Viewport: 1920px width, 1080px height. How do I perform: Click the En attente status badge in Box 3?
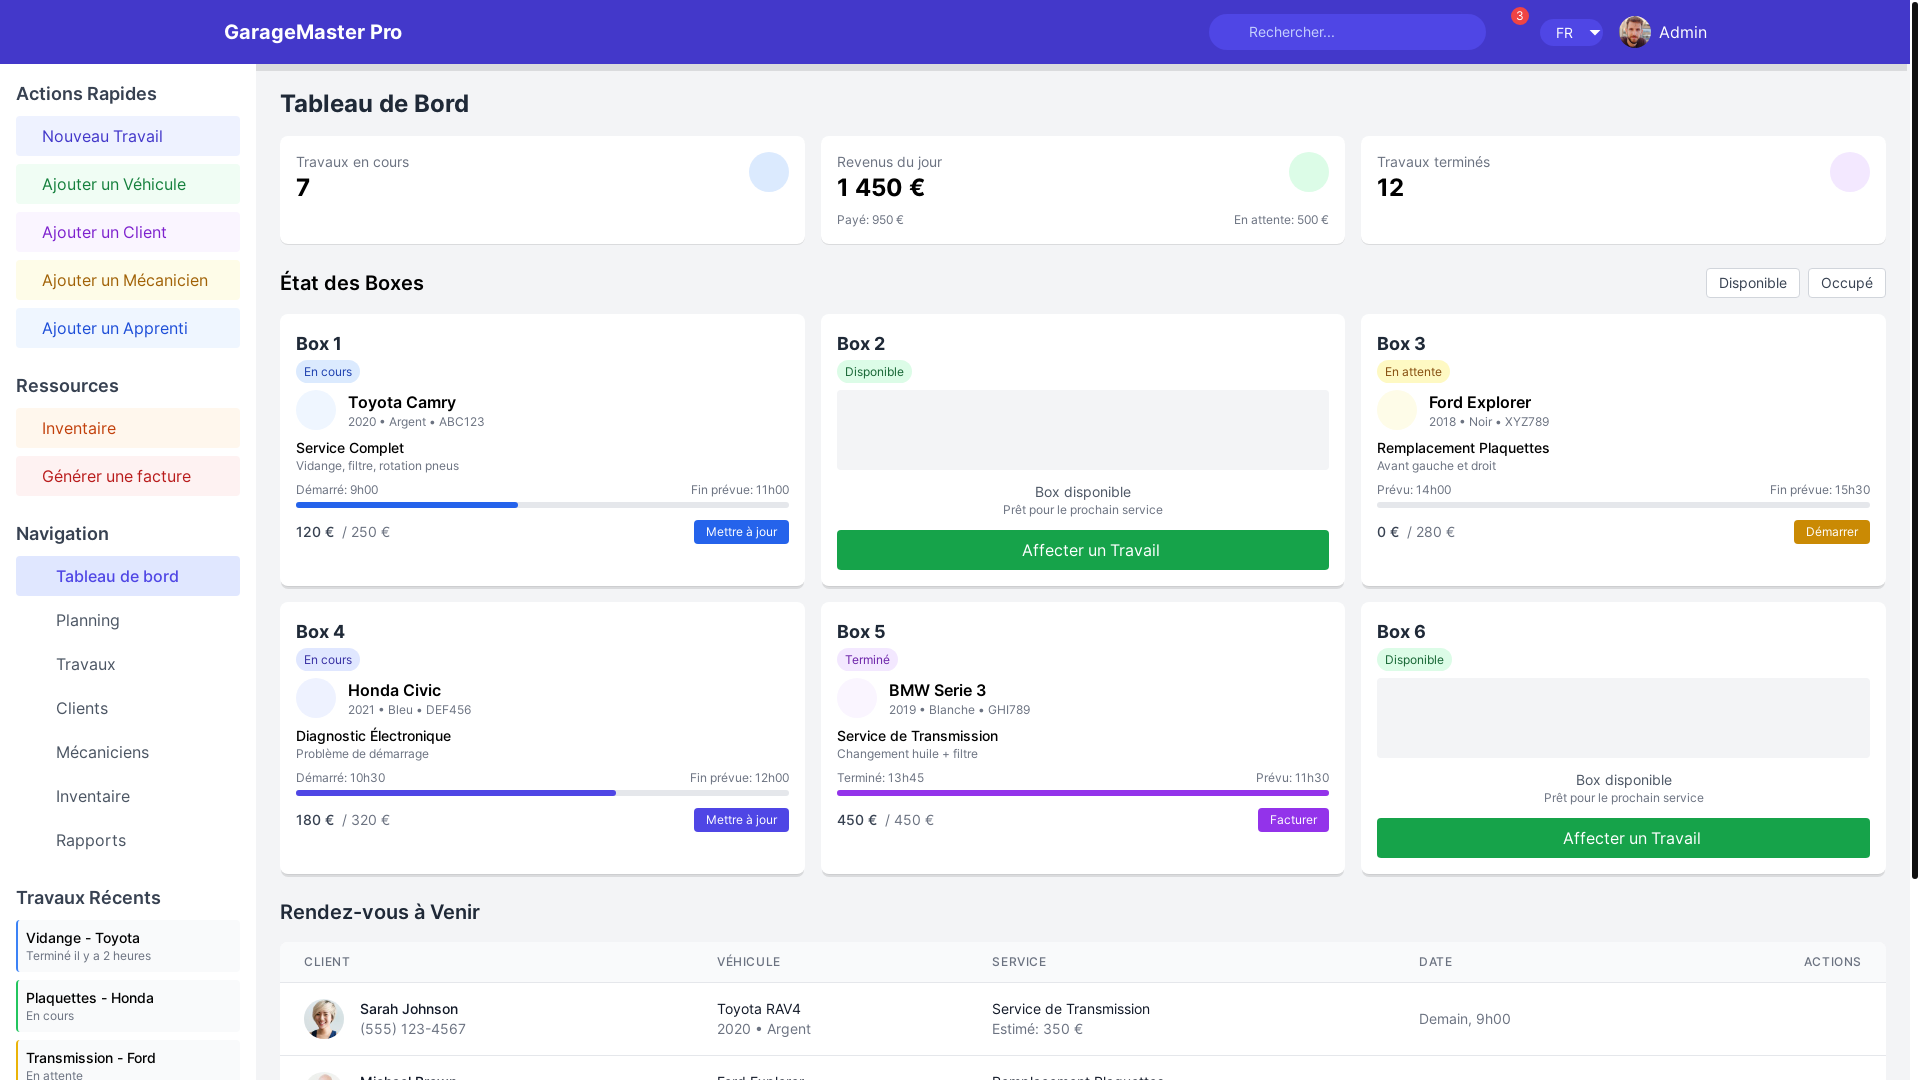pyautogui.click(x=1413, y=372)
